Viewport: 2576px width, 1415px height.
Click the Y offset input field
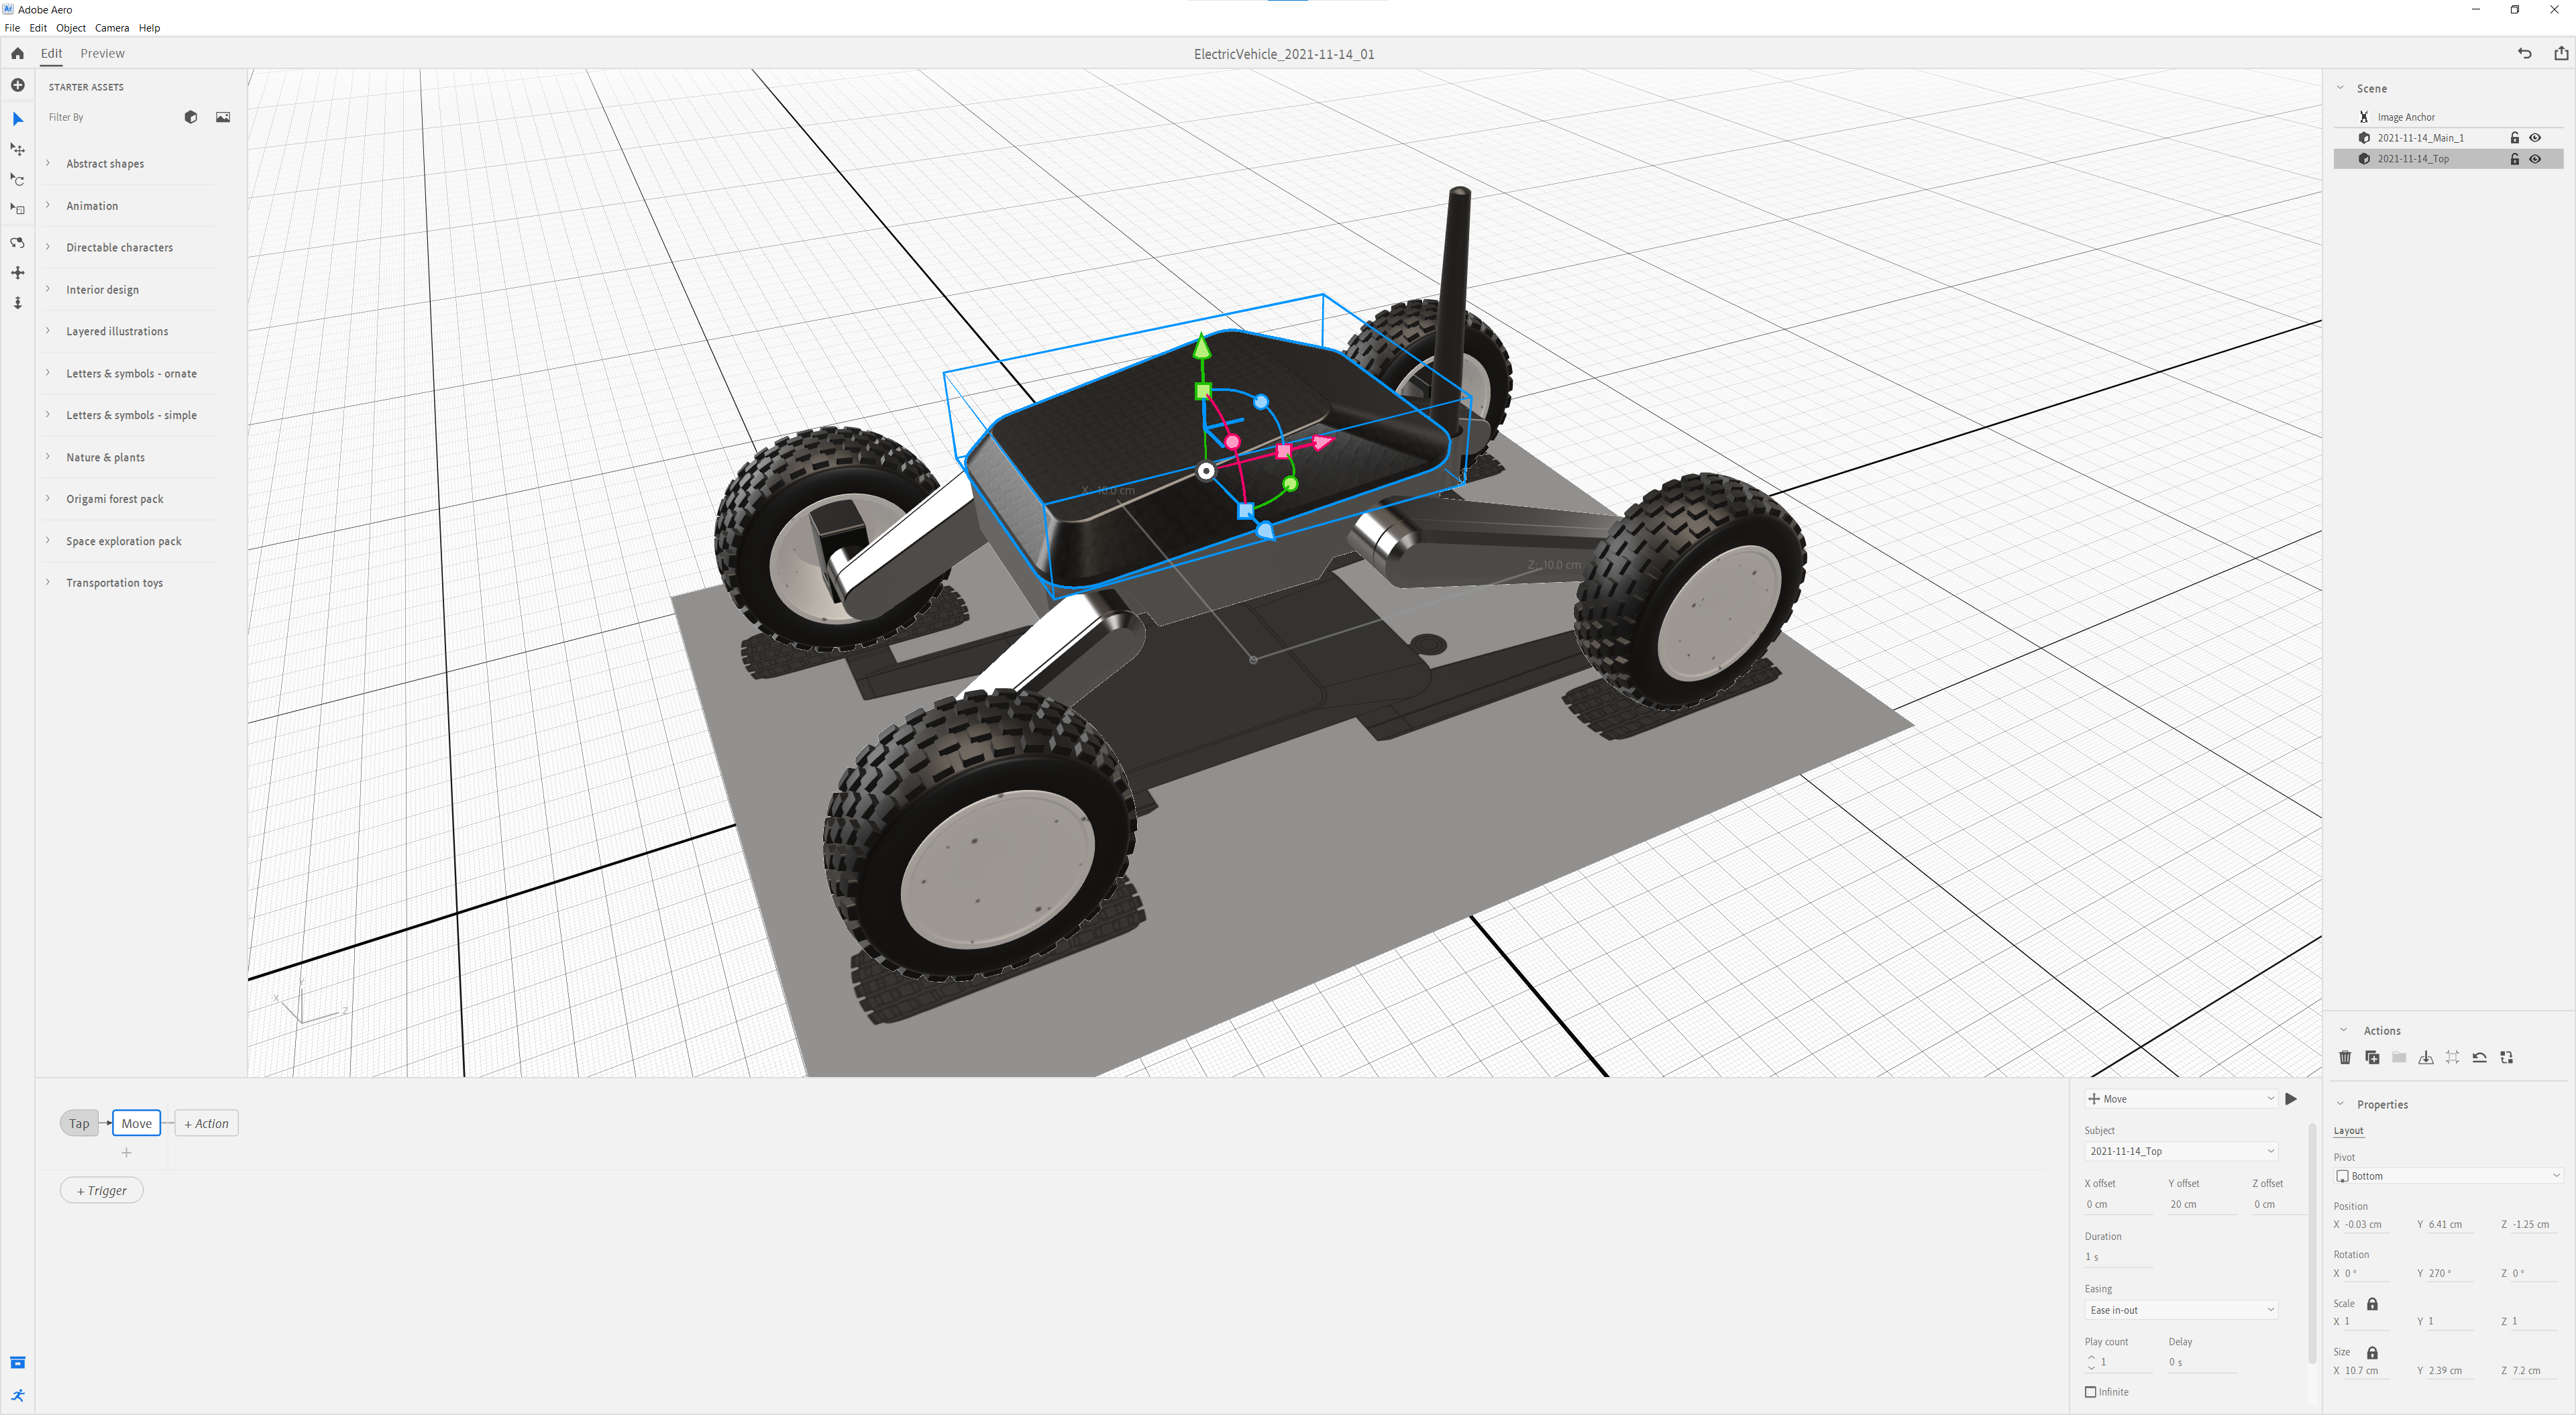[2200, 1204]
